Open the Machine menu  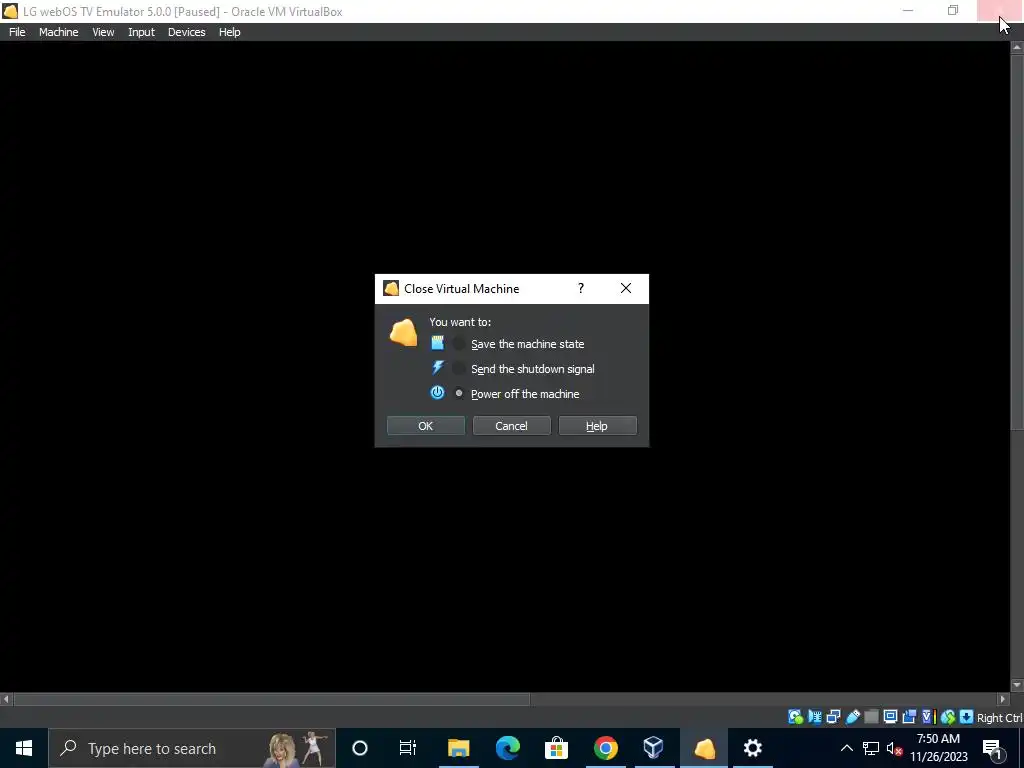[59, 32]
